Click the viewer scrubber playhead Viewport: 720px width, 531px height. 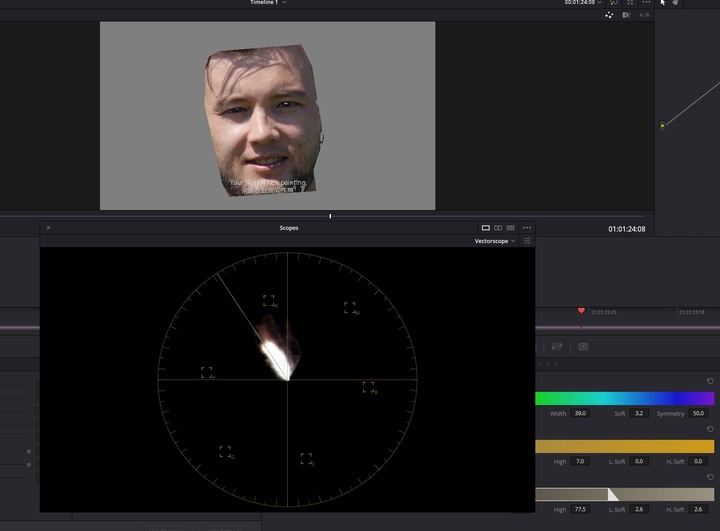click(x=330, y=216)
